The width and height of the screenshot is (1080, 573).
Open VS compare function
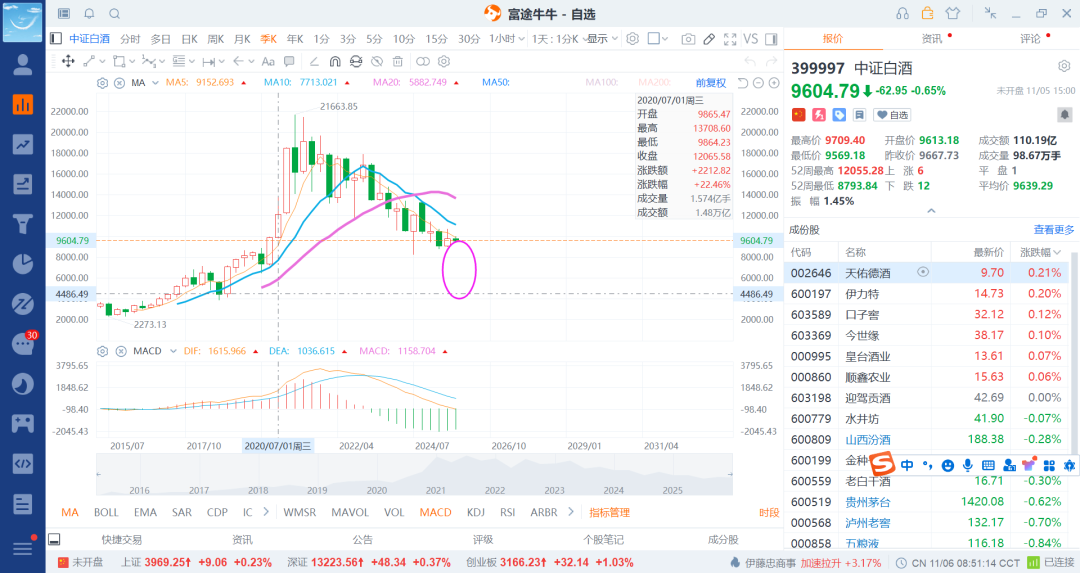pos(750,39)
